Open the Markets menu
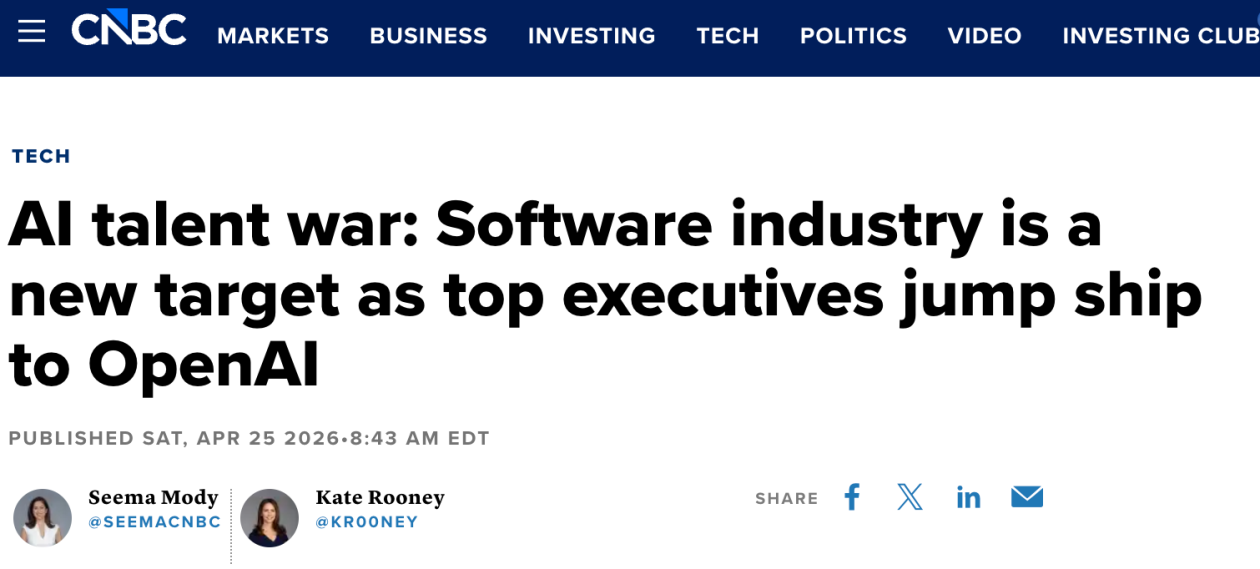 point(273,36)
